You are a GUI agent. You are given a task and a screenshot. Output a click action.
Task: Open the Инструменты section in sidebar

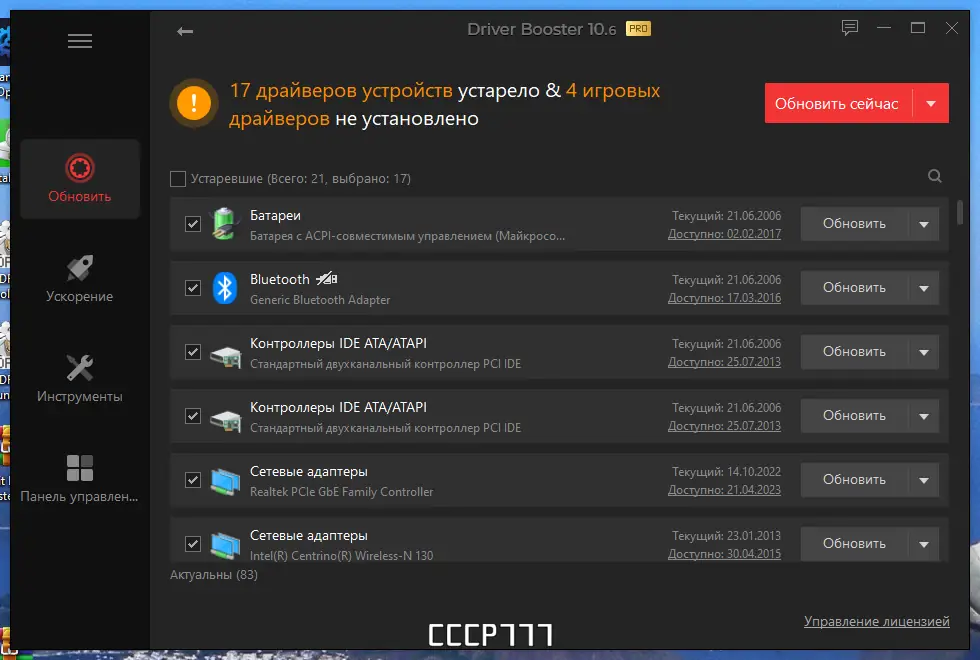tap(80, 379)
